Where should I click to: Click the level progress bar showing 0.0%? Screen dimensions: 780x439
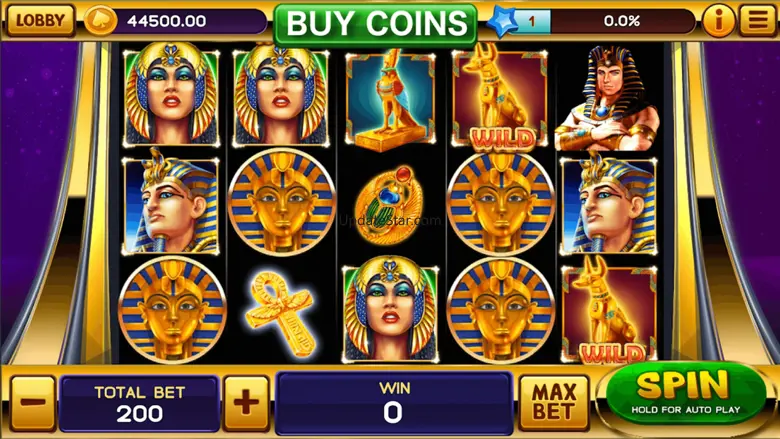click(606, 21)
